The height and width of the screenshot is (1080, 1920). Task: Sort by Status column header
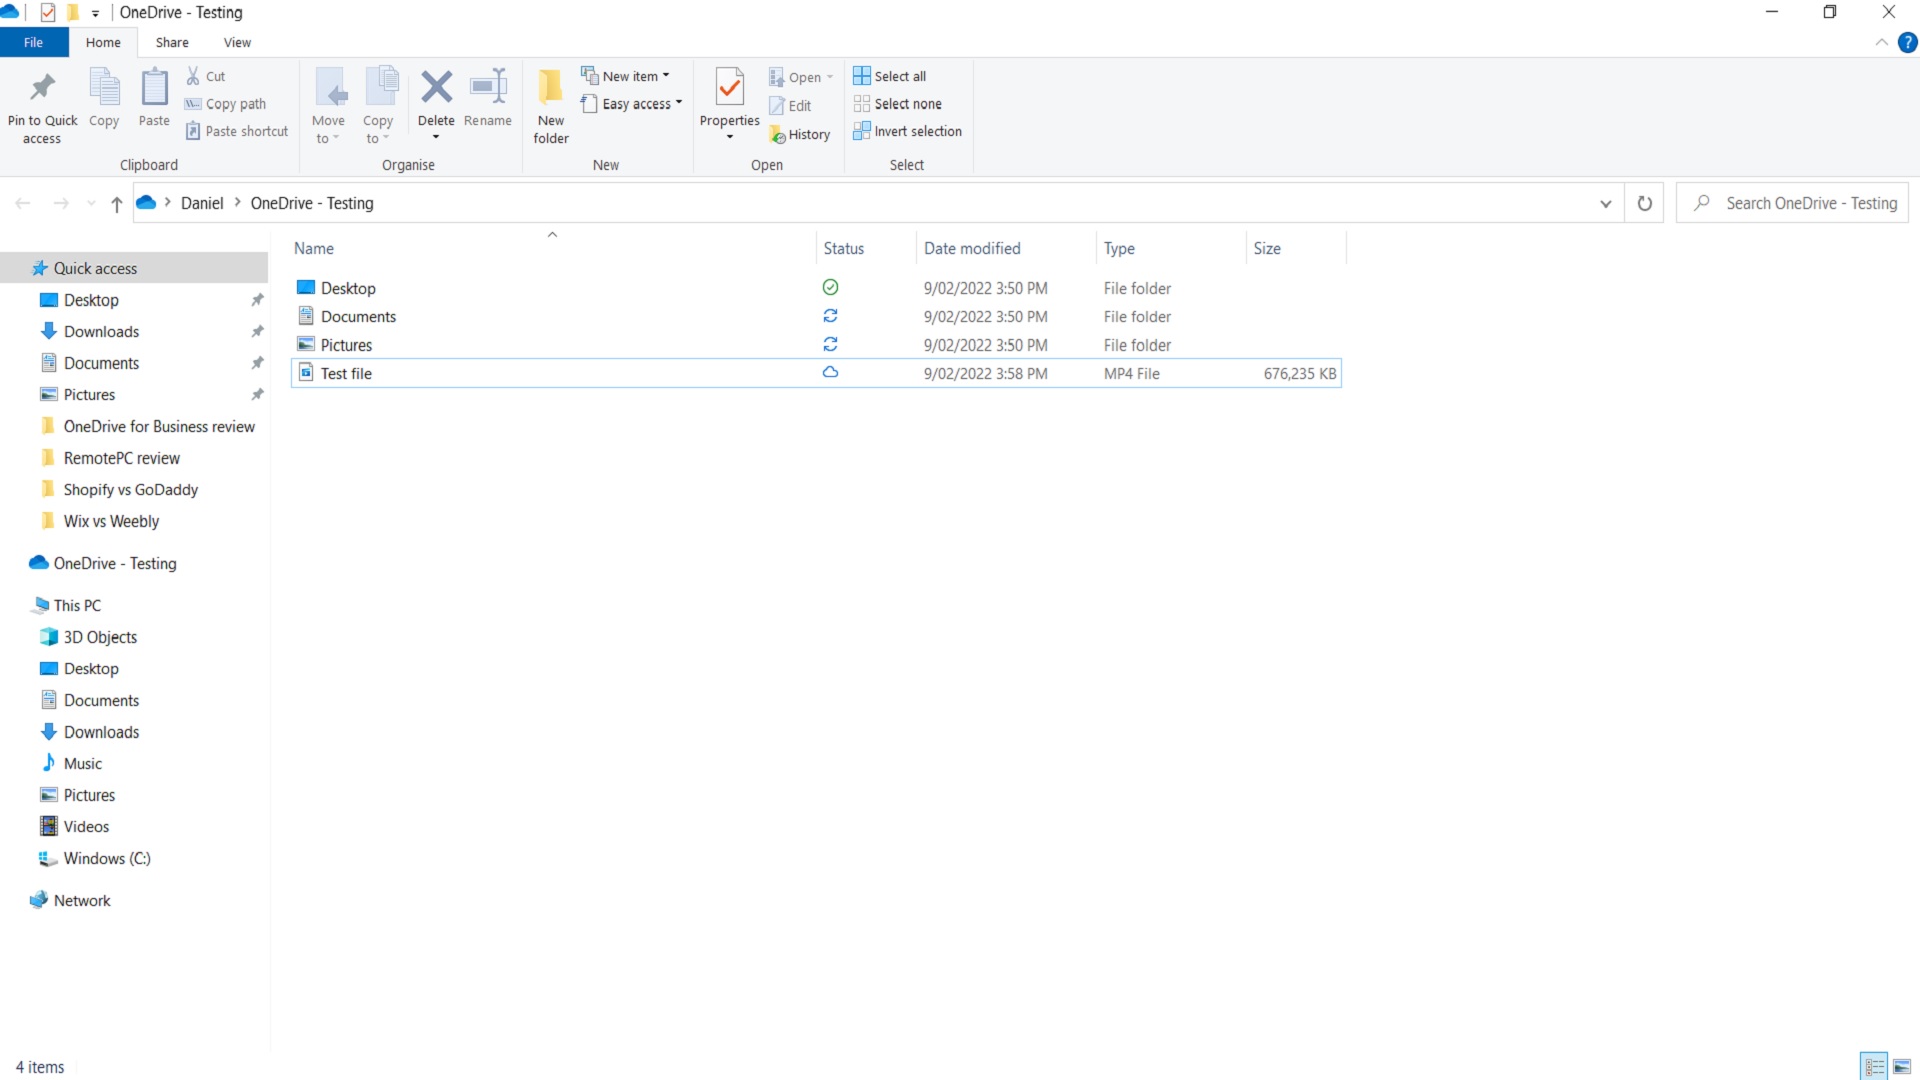[x=866, y=248]
